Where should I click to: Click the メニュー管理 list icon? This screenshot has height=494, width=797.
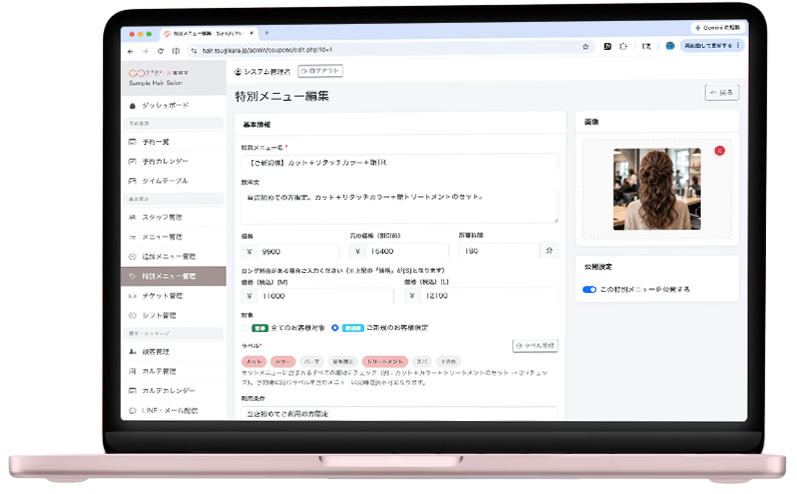(x=133, y=237)
